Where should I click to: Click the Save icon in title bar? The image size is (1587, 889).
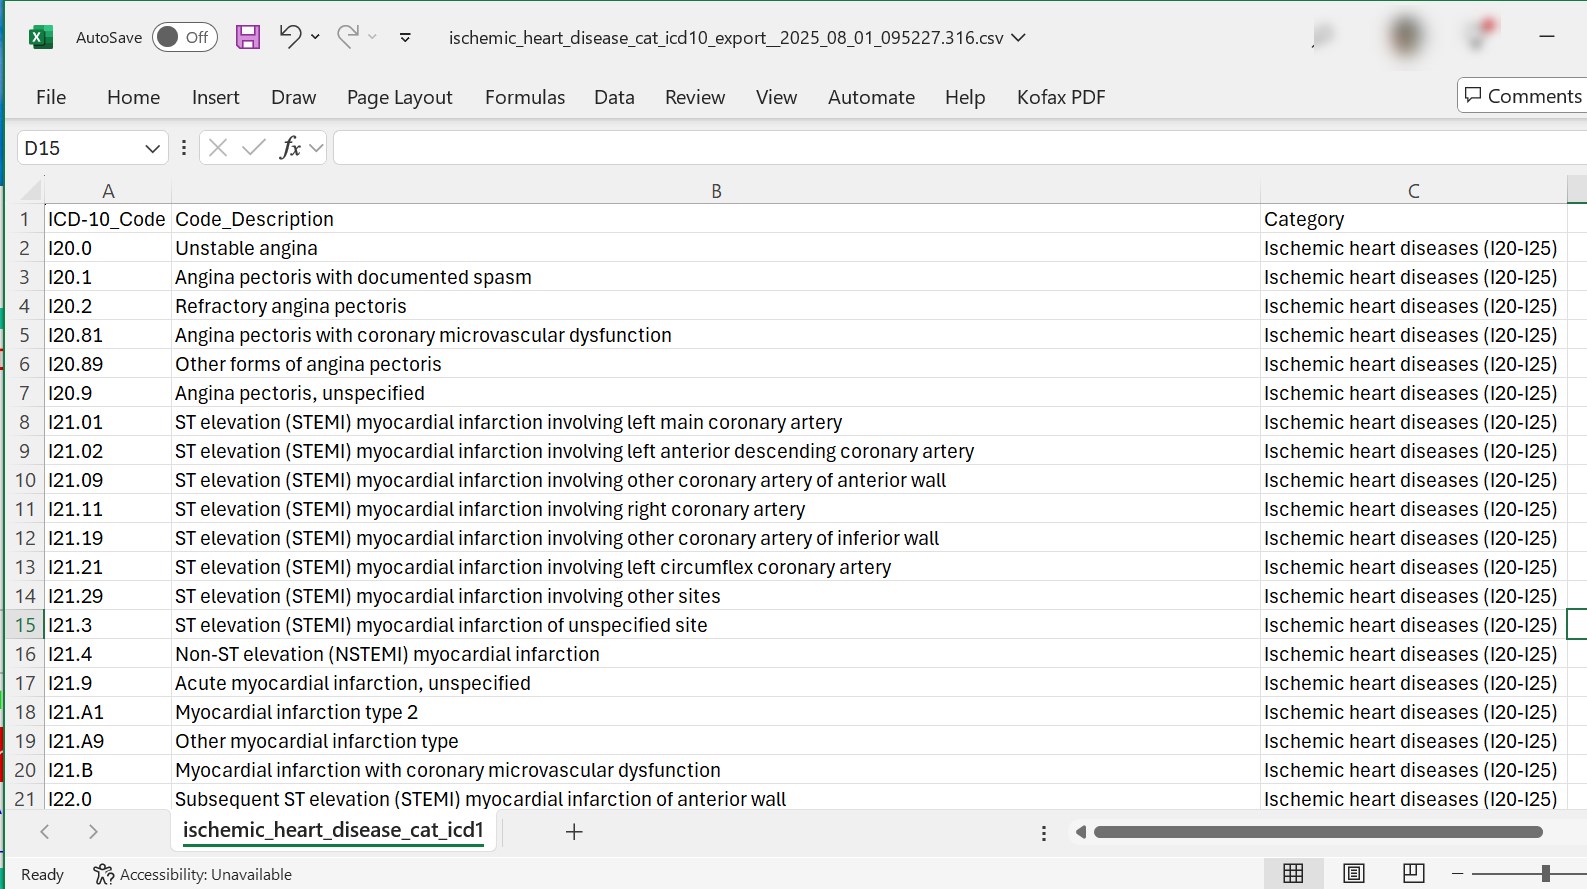pos(247,37)
